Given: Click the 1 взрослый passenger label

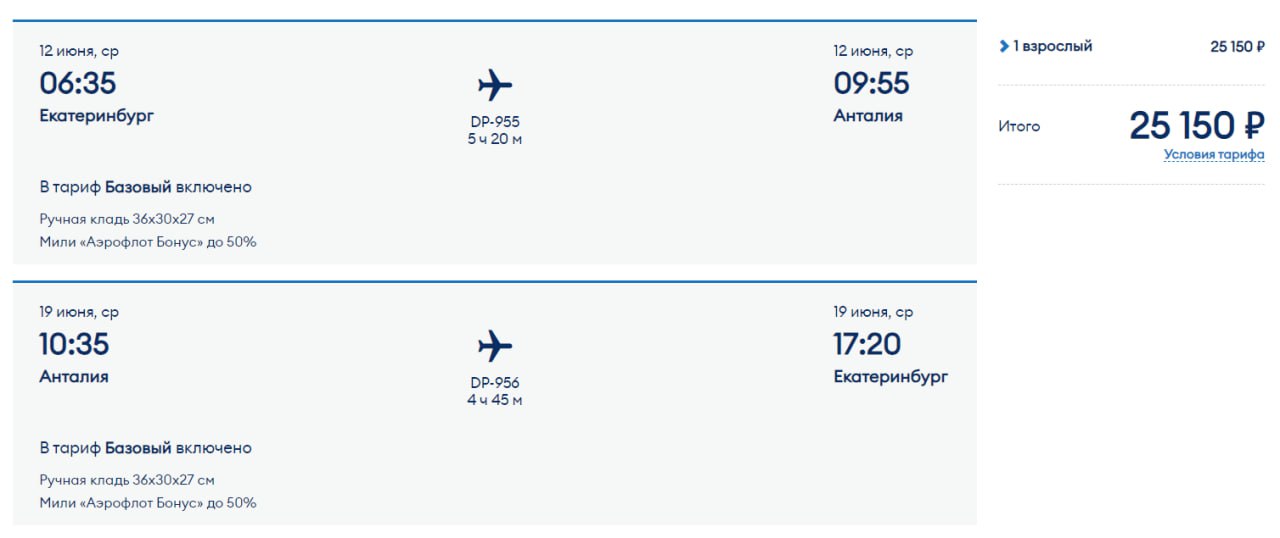Looking at the screenshot, I should [x=1052, y=46].
